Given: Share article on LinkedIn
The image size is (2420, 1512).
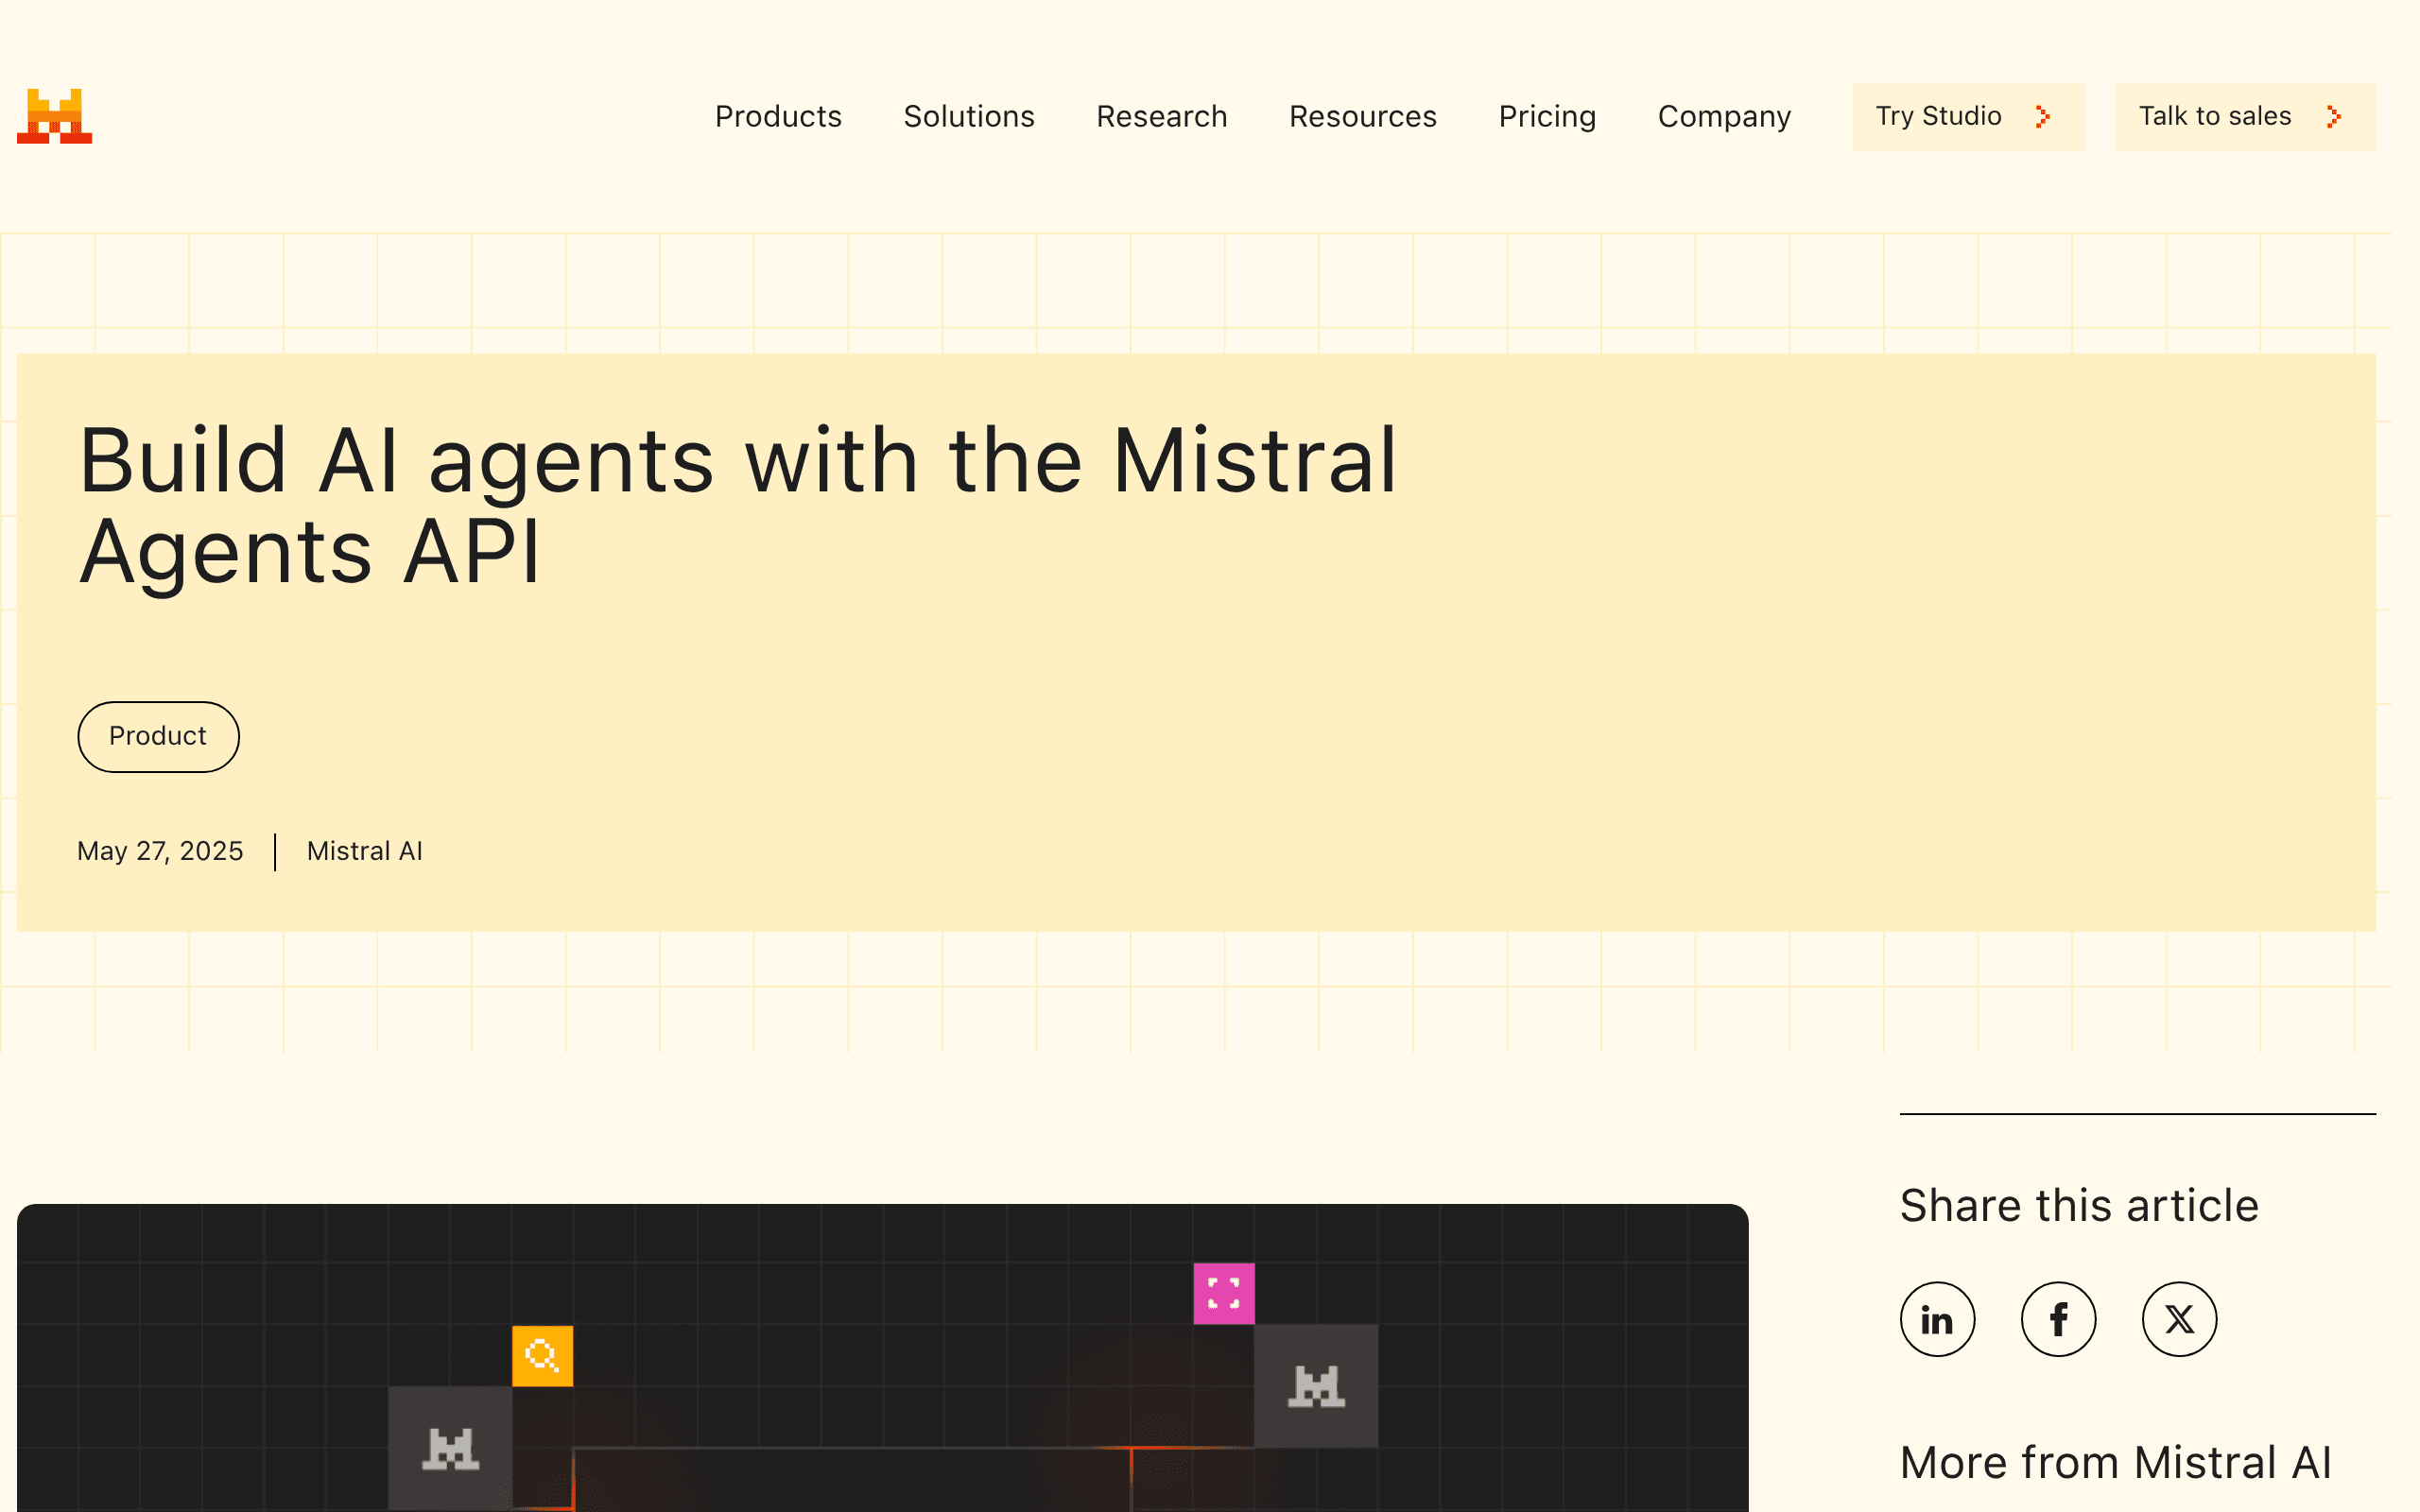Looking at the screenshot, I should coord(1937,1319).
